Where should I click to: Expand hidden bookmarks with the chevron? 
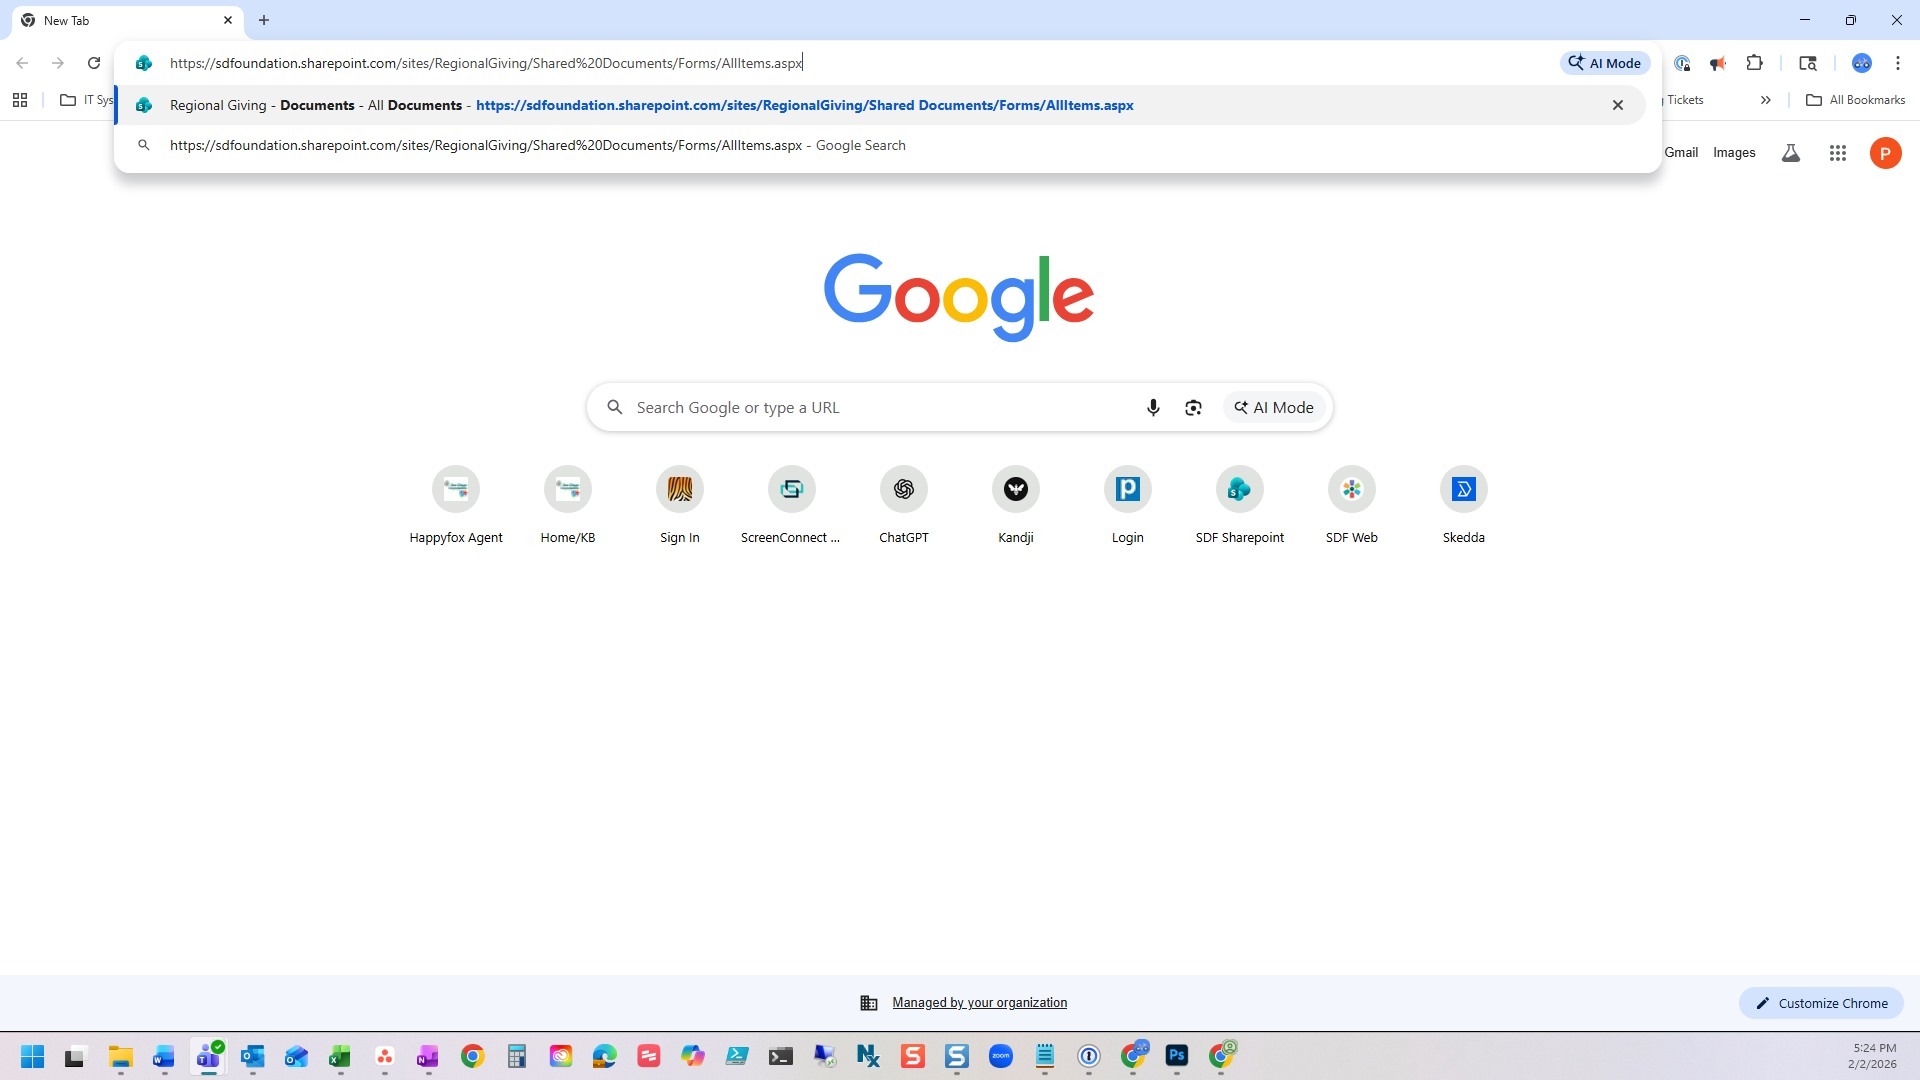[1765, 100]
